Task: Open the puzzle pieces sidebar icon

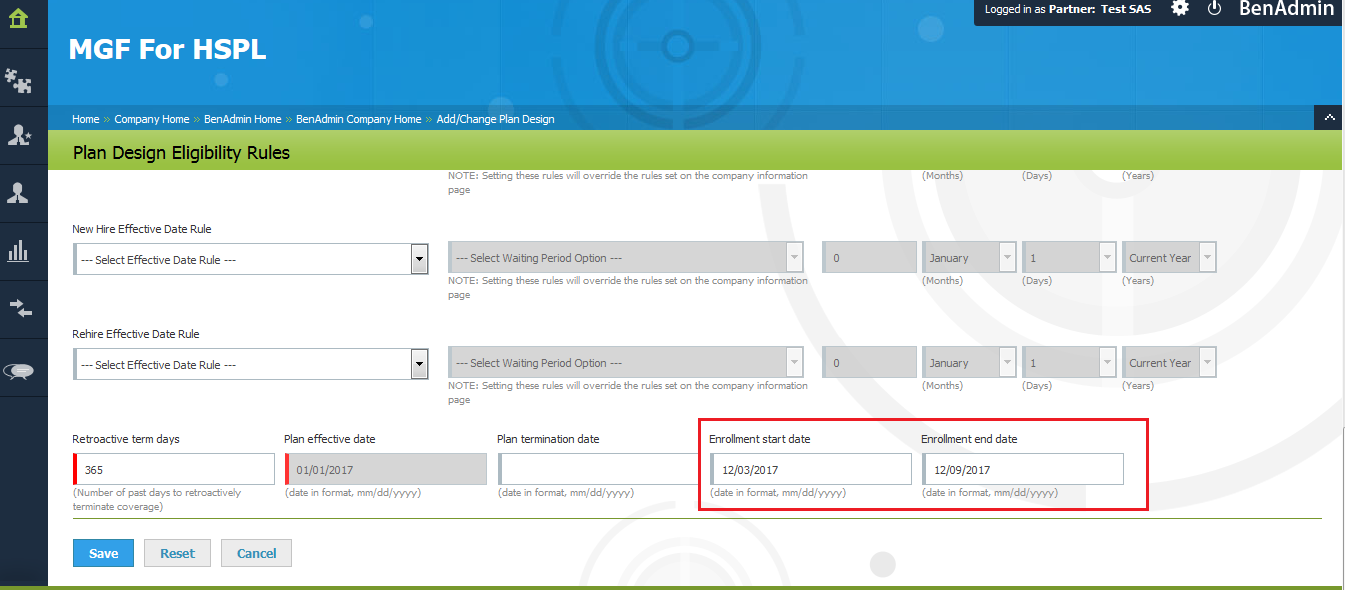Action: pyautogui.click(x=18, y=79)
